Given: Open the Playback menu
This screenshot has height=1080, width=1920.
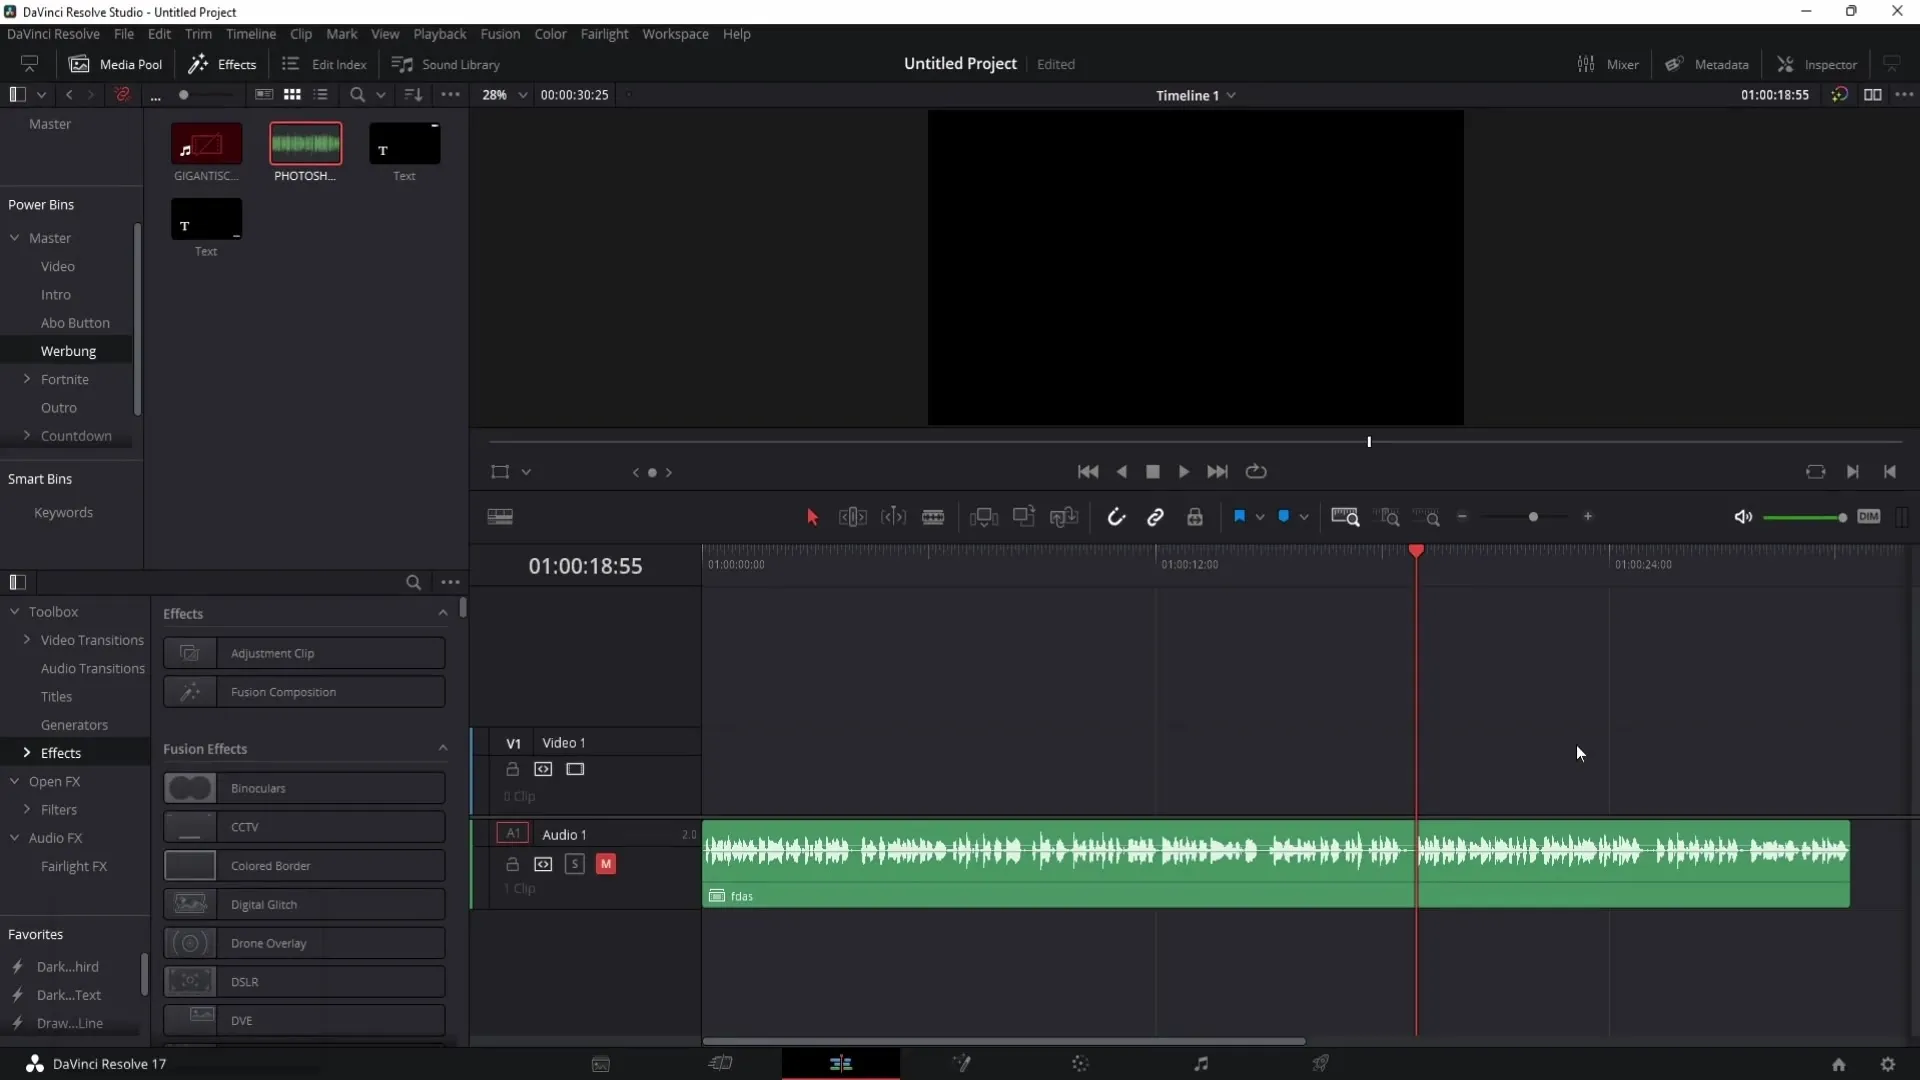Looking at the screenshot, I should click(x=439, y=34).
